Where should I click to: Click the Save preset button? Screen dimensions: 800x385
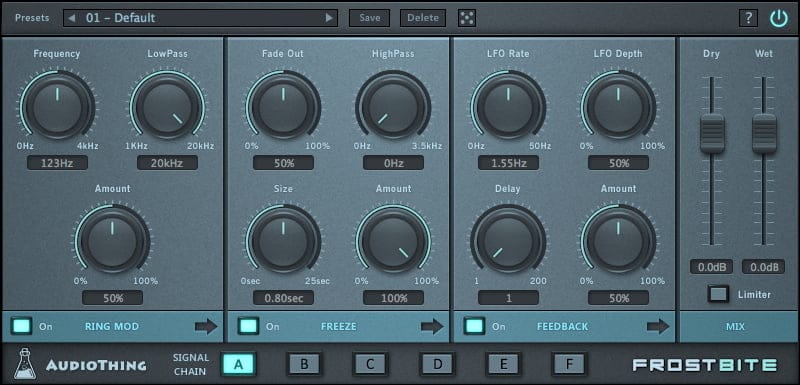click(x=369, y=18)
